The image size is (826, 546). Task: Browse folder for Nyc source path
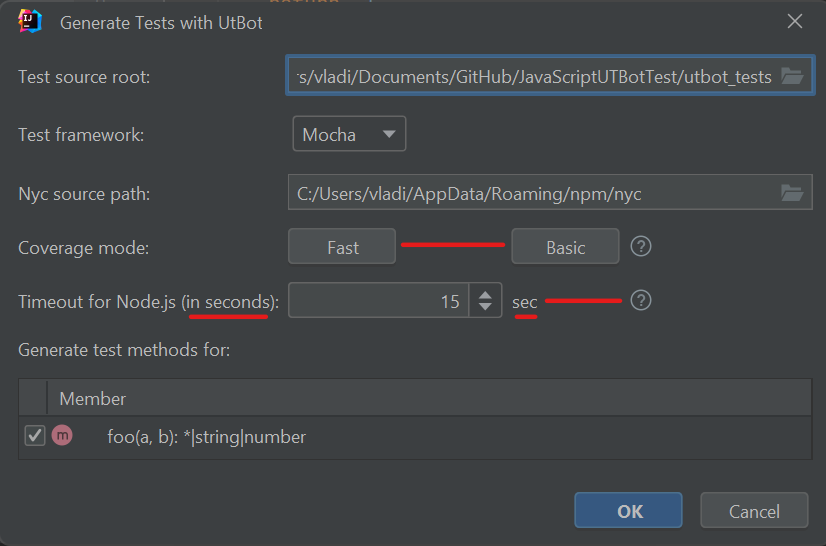pos(792,193)
